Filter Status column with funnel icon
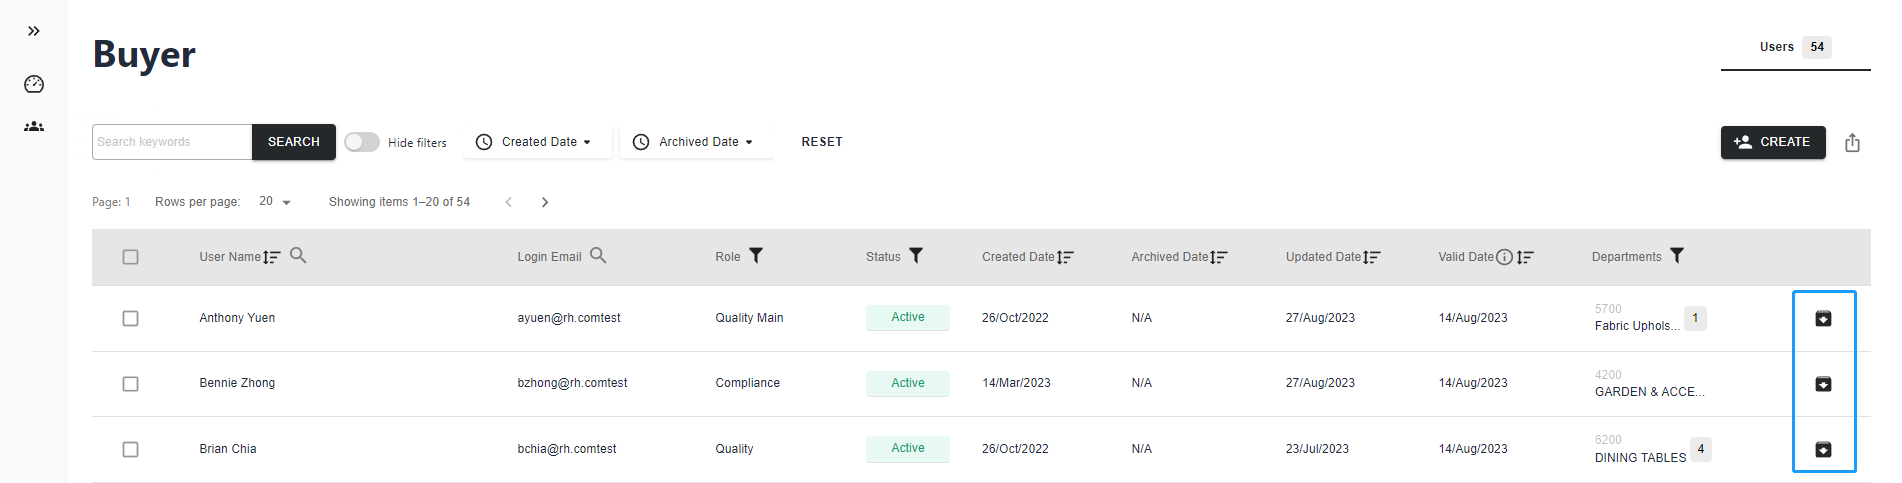This screenshot has height=483, width=1902. 916,256
